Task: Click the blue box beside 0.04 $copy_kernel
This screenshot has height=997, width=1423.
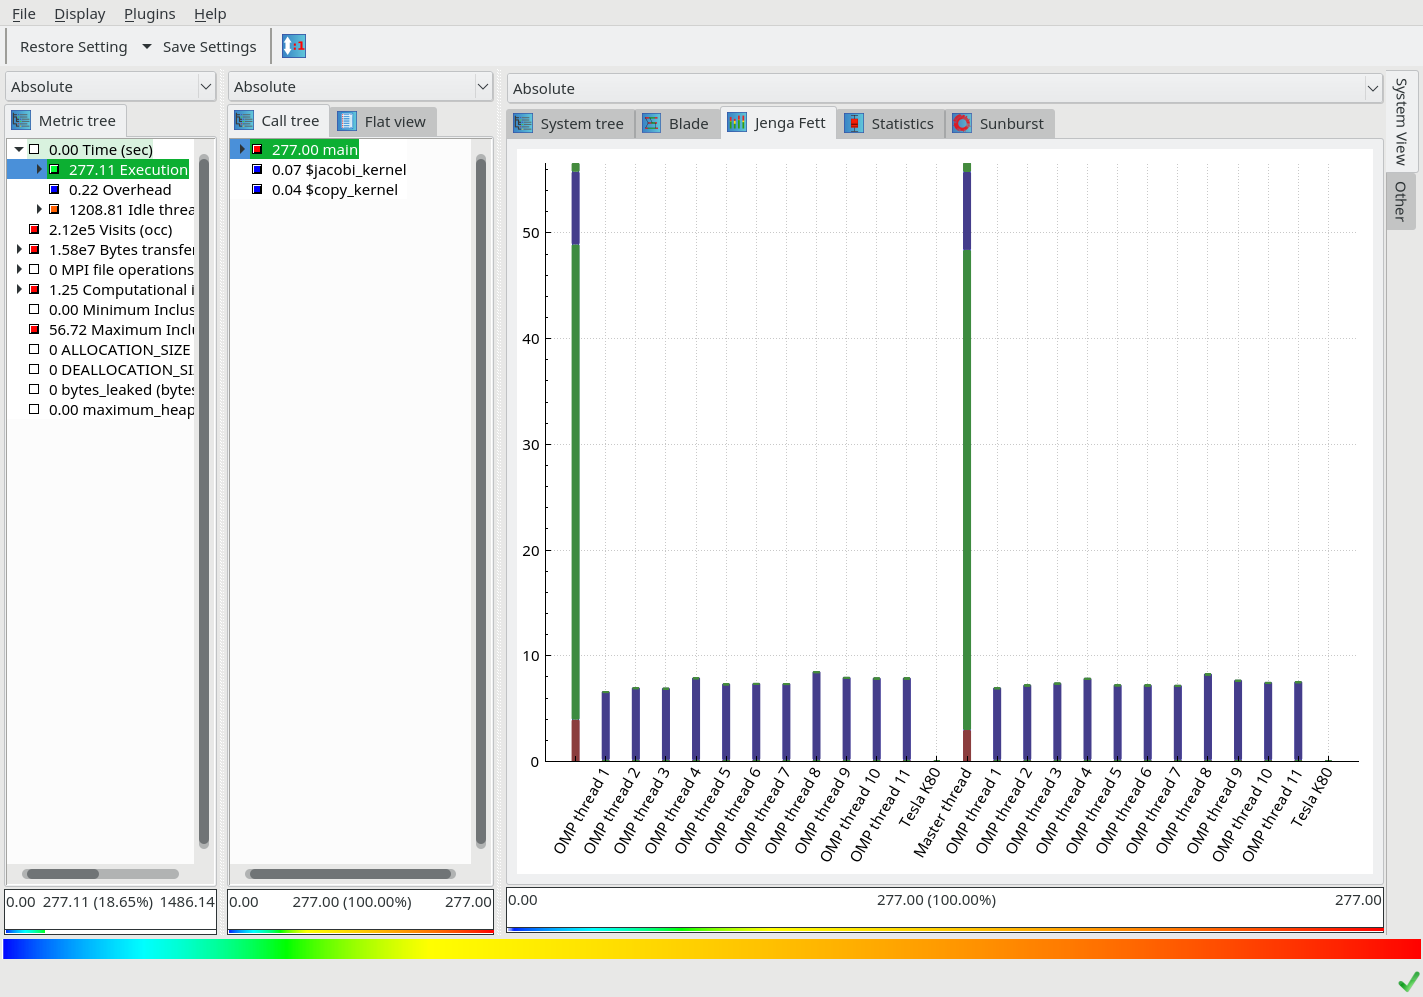Action: [x=257, y=189]
